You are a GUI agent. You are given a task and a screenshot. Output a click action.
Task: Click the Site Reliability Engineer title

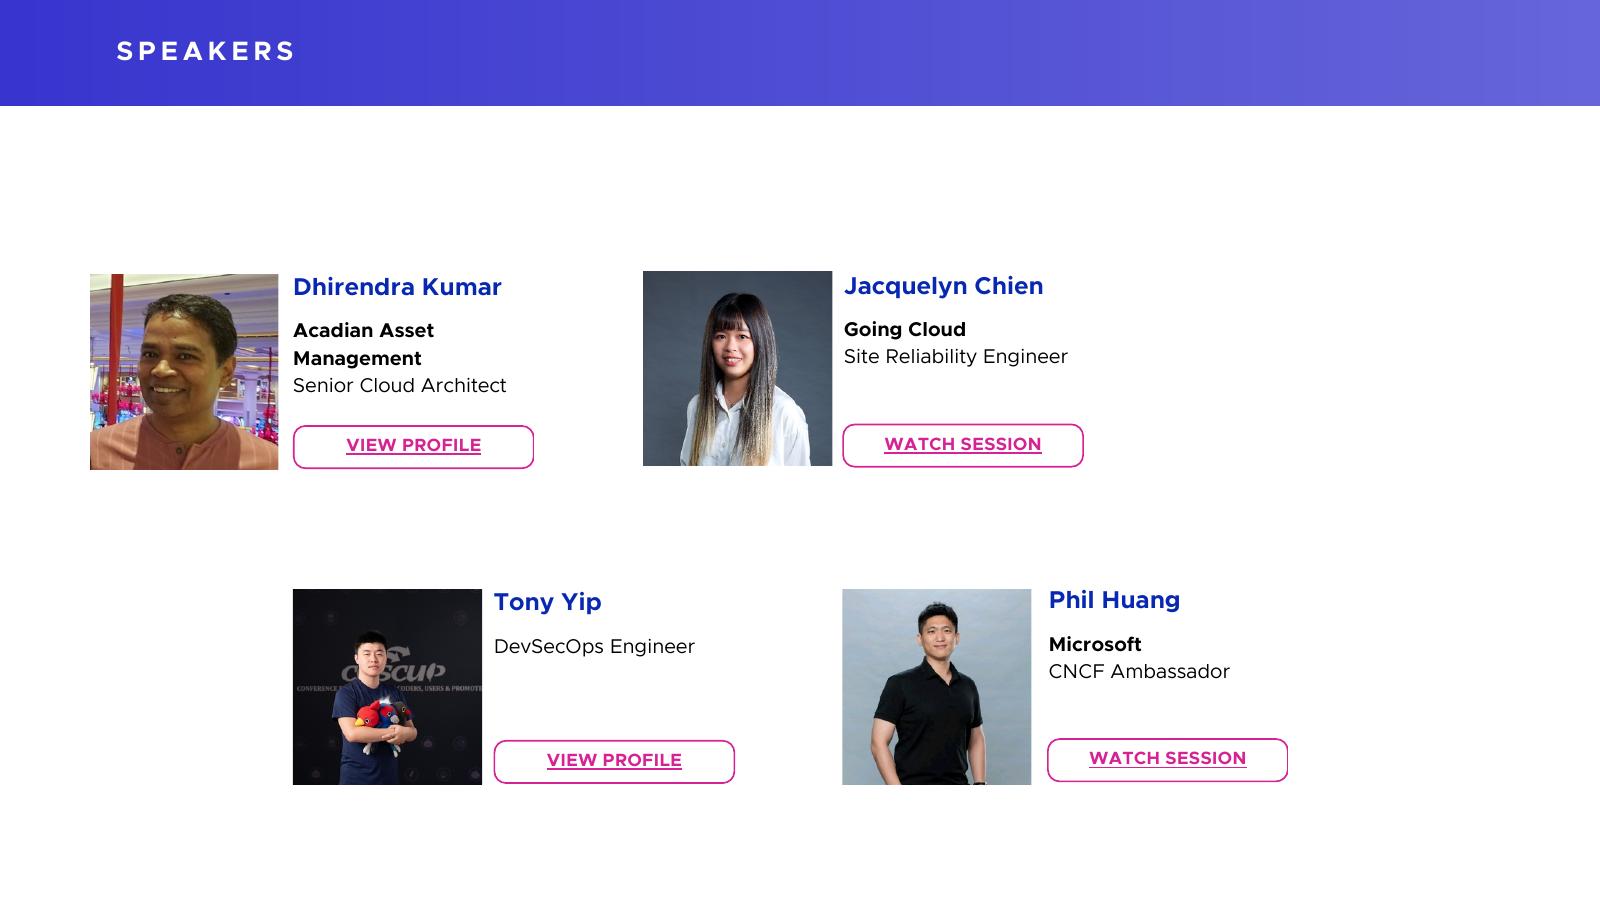click(x=955, y=357)
